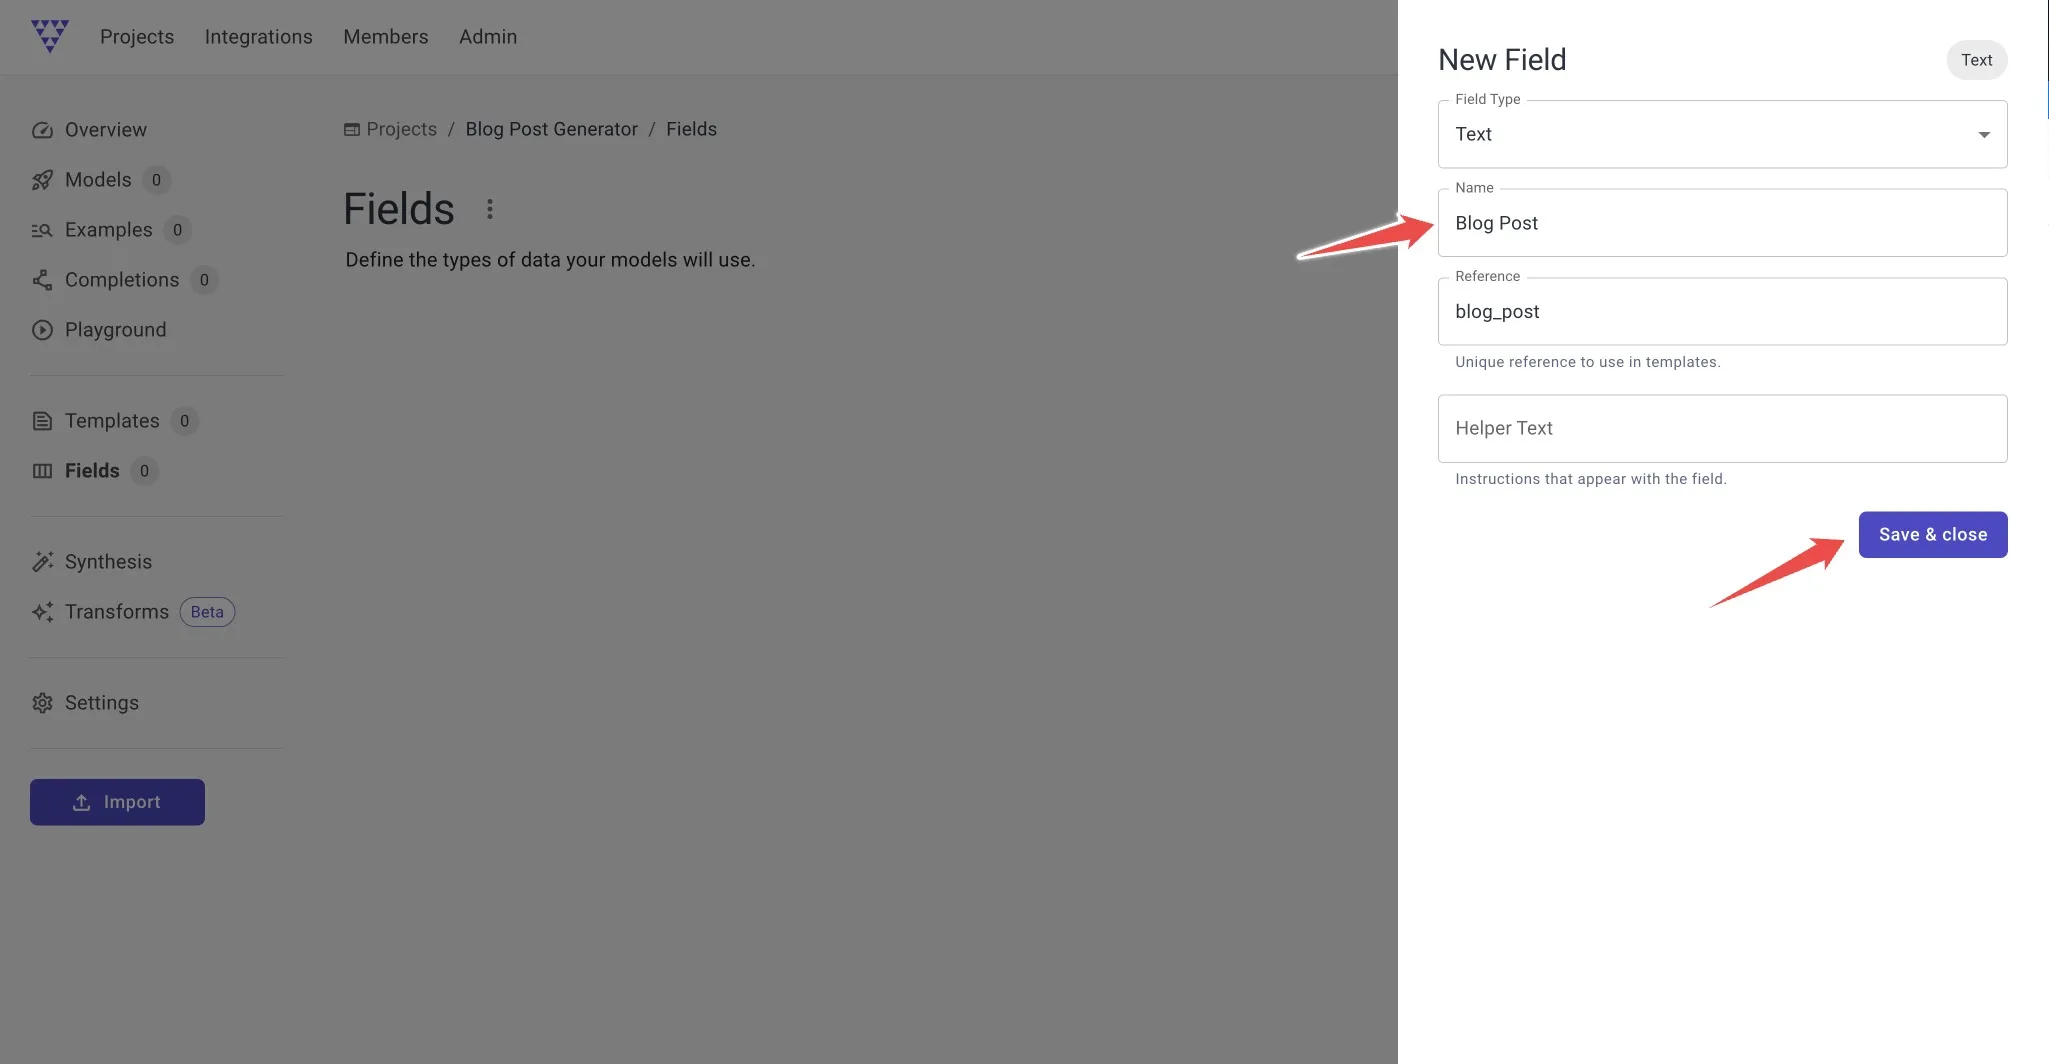Open the Members menu item
2049x1064 pixels.
point(386,37)
